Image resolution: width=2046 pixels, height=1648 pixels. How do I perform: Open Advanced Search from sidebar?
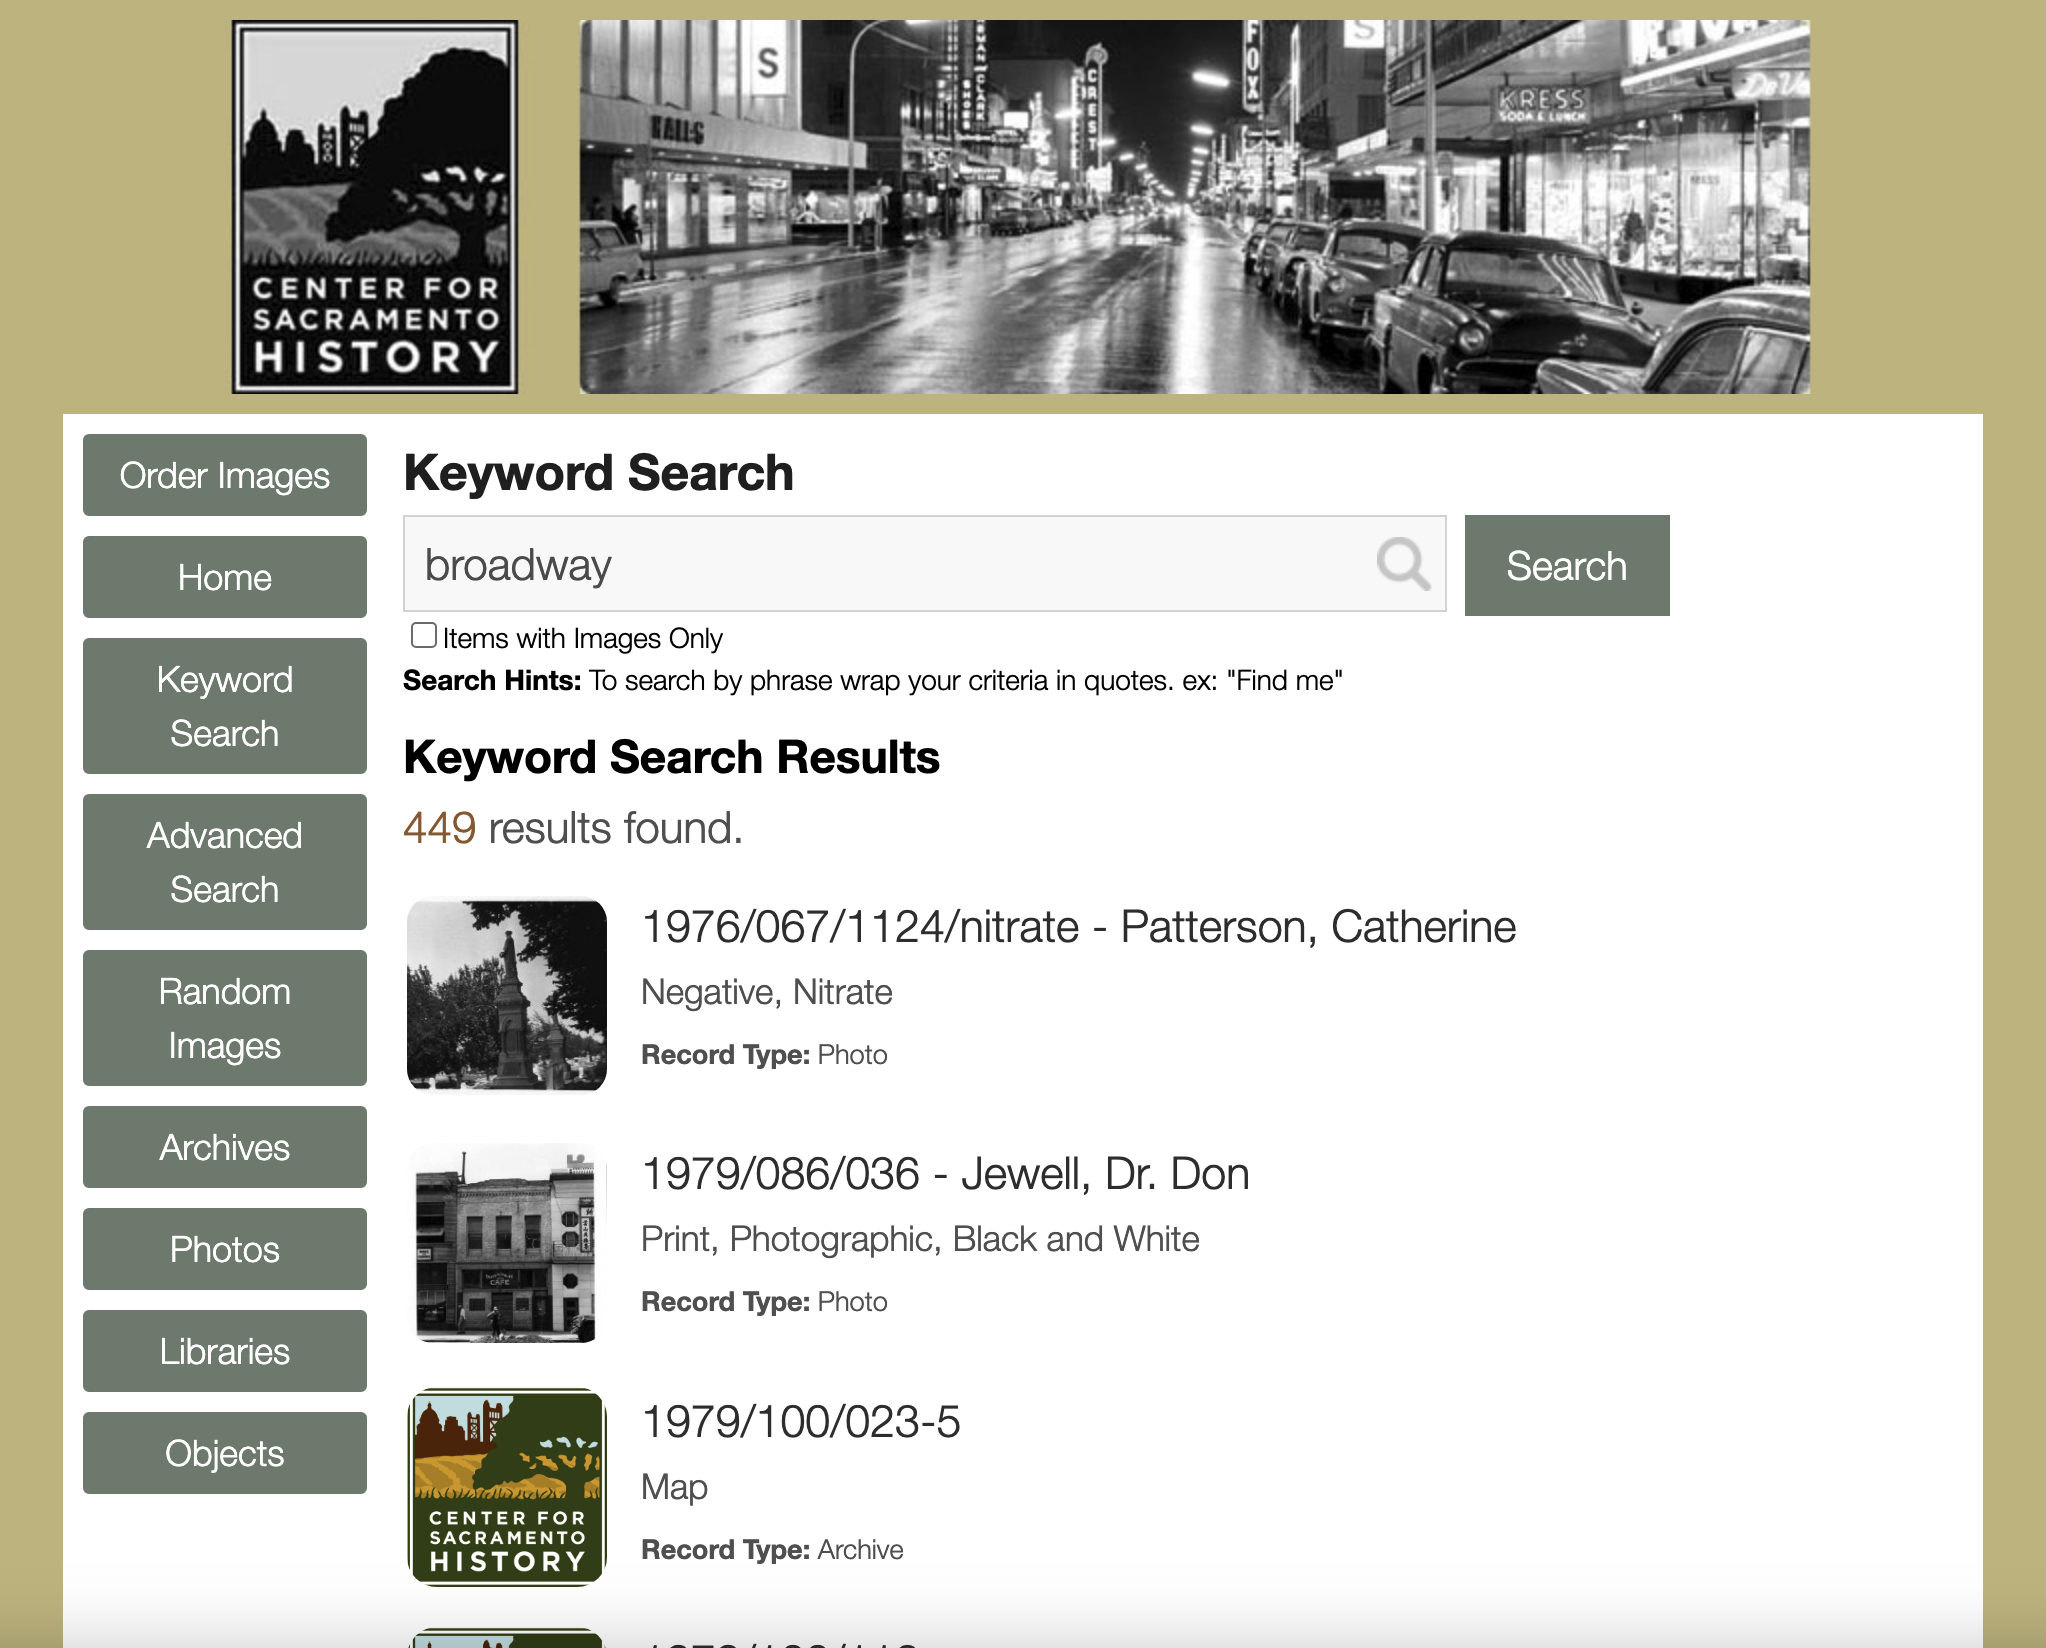(x=225, y=862)
